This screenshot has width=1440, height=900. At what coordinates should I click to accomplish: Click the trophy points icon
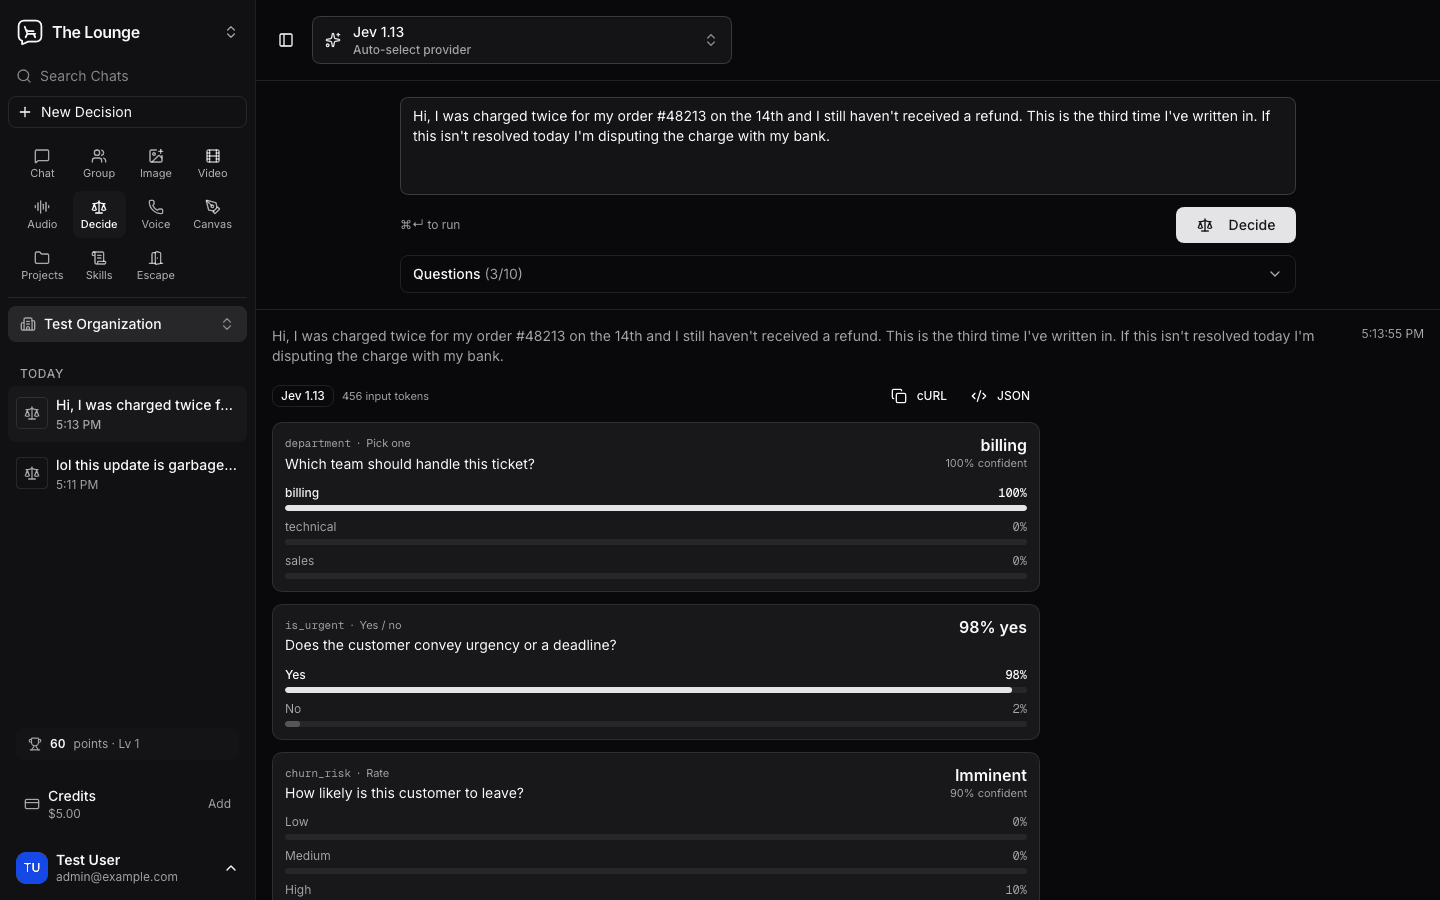click(x=35, y=744)
